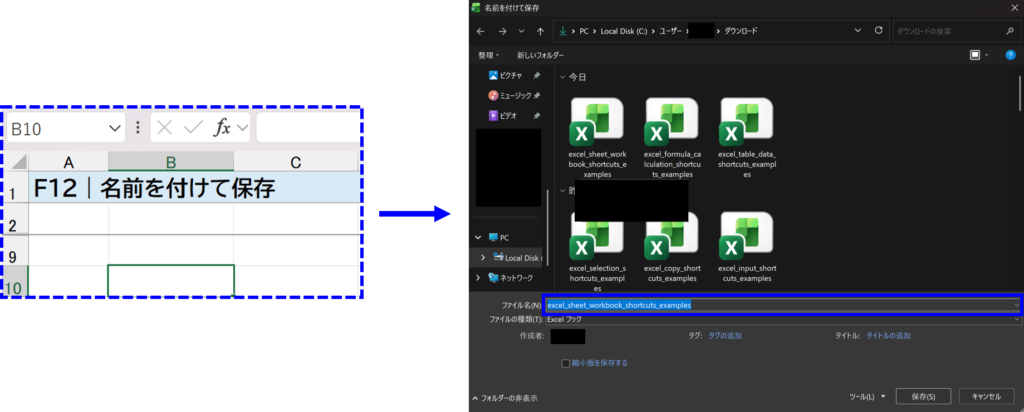Click the Enter checkmark in formula bar
The image size is (1024, 412).
(193, 128)
